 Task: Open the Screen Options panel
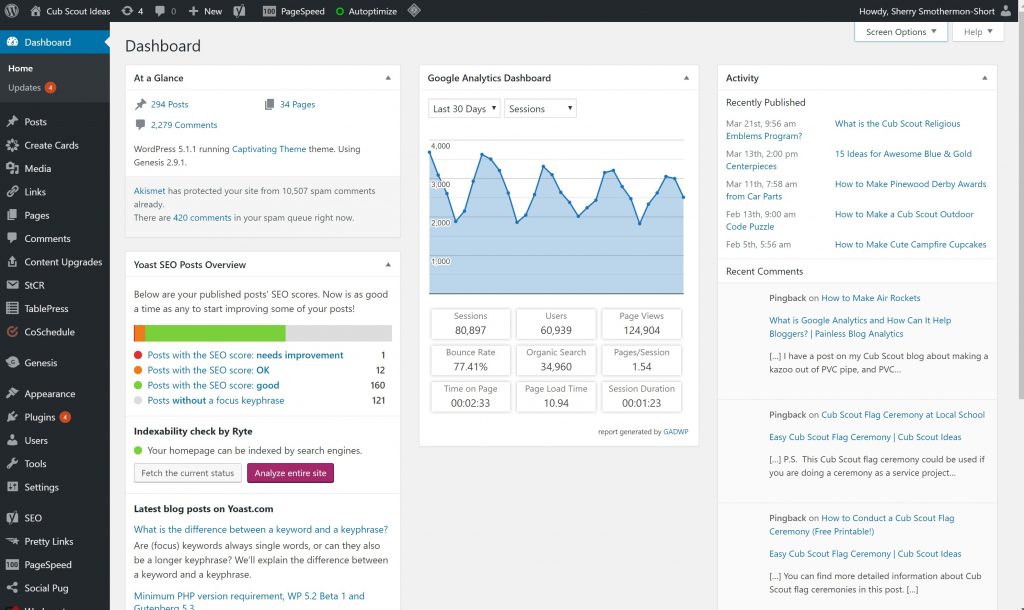point(901,31)
